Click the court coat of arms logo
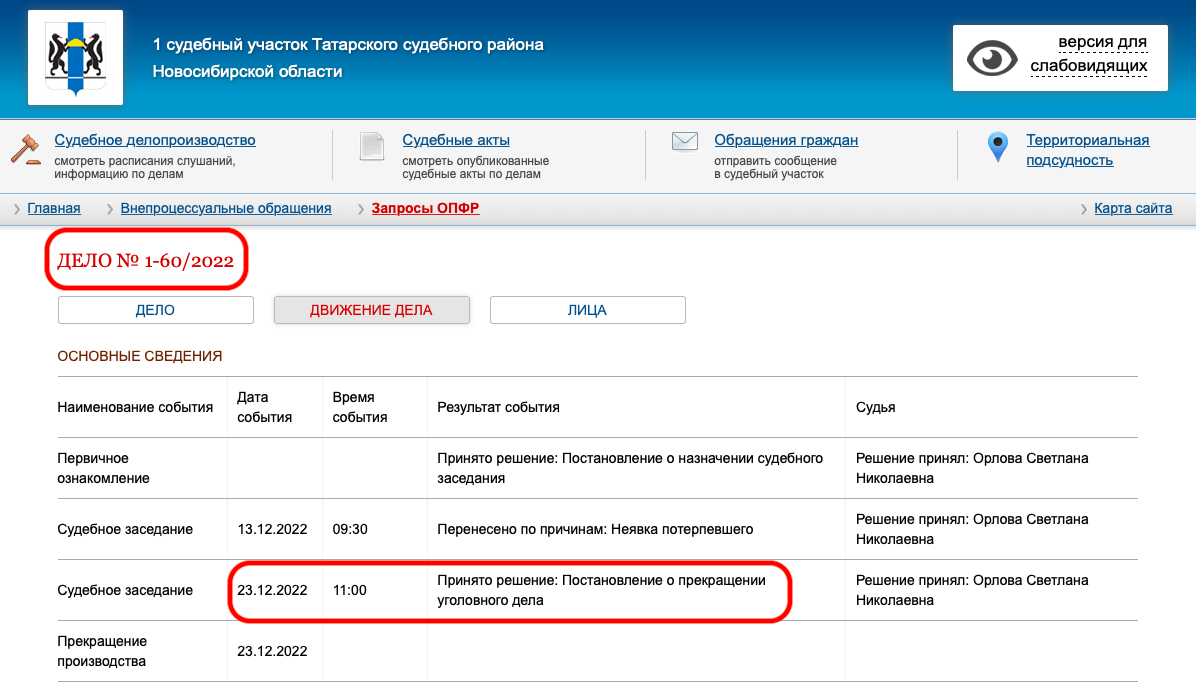The image size is (1196, 685). tap(75, 58)
